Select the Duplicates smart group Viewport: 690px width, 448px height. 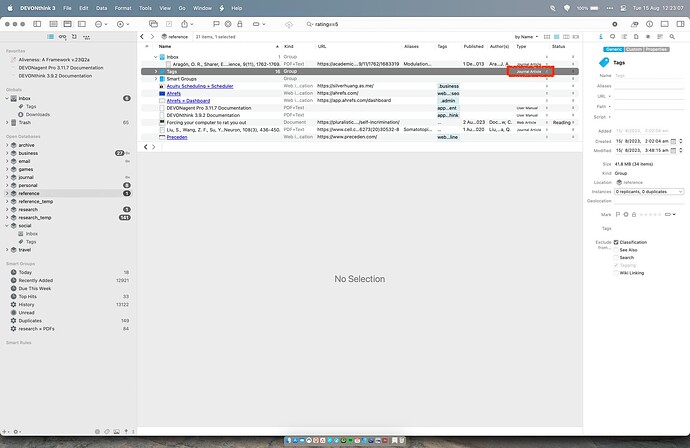[x=30, y=321]
